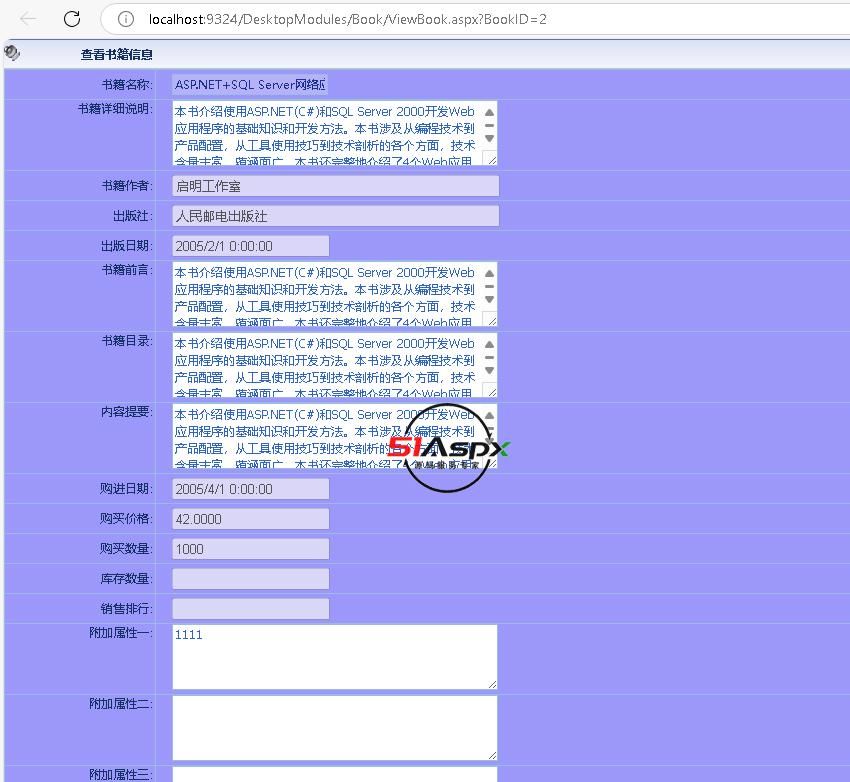850x782 pixels.
Task: Click the 库存数量 label
Action: [x=127, y=579]
